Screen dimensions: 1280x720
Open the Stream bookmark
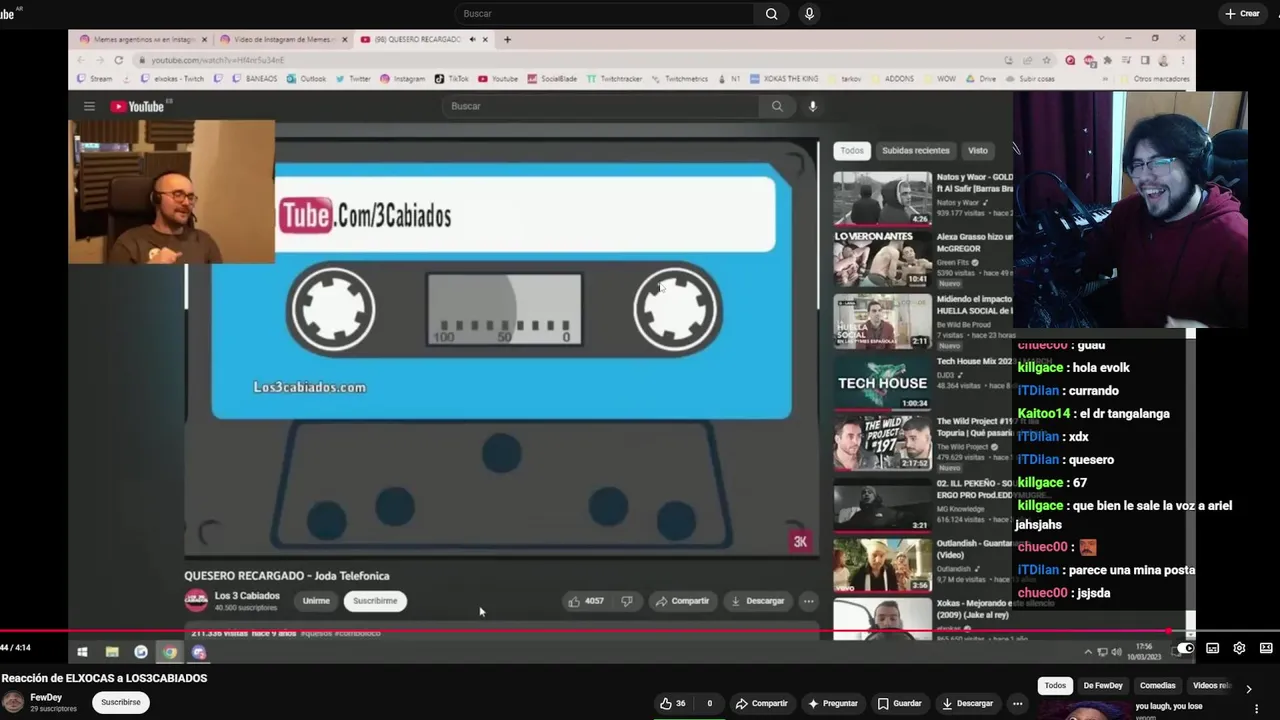click(96, 79)
